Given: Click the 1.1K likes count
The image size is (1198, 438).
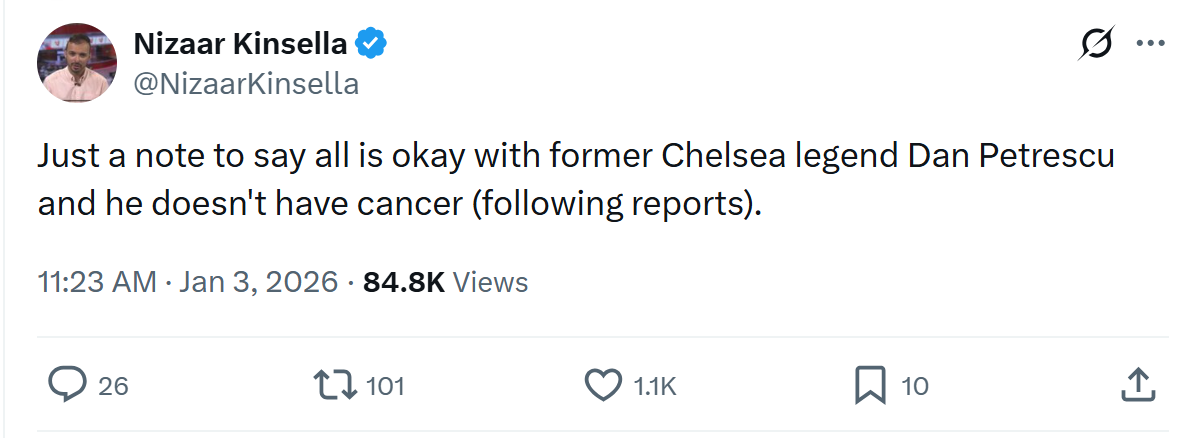Looking at the screenshot, I should (x=656, y=386).
